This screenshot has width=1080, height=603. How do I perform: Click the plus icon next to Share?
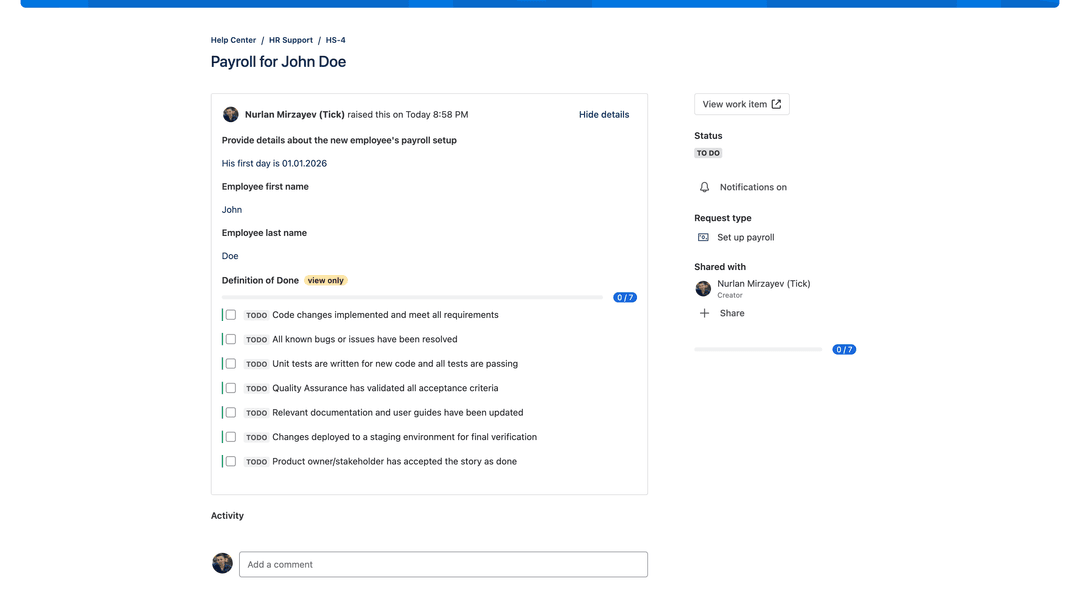tap(703, 313)
